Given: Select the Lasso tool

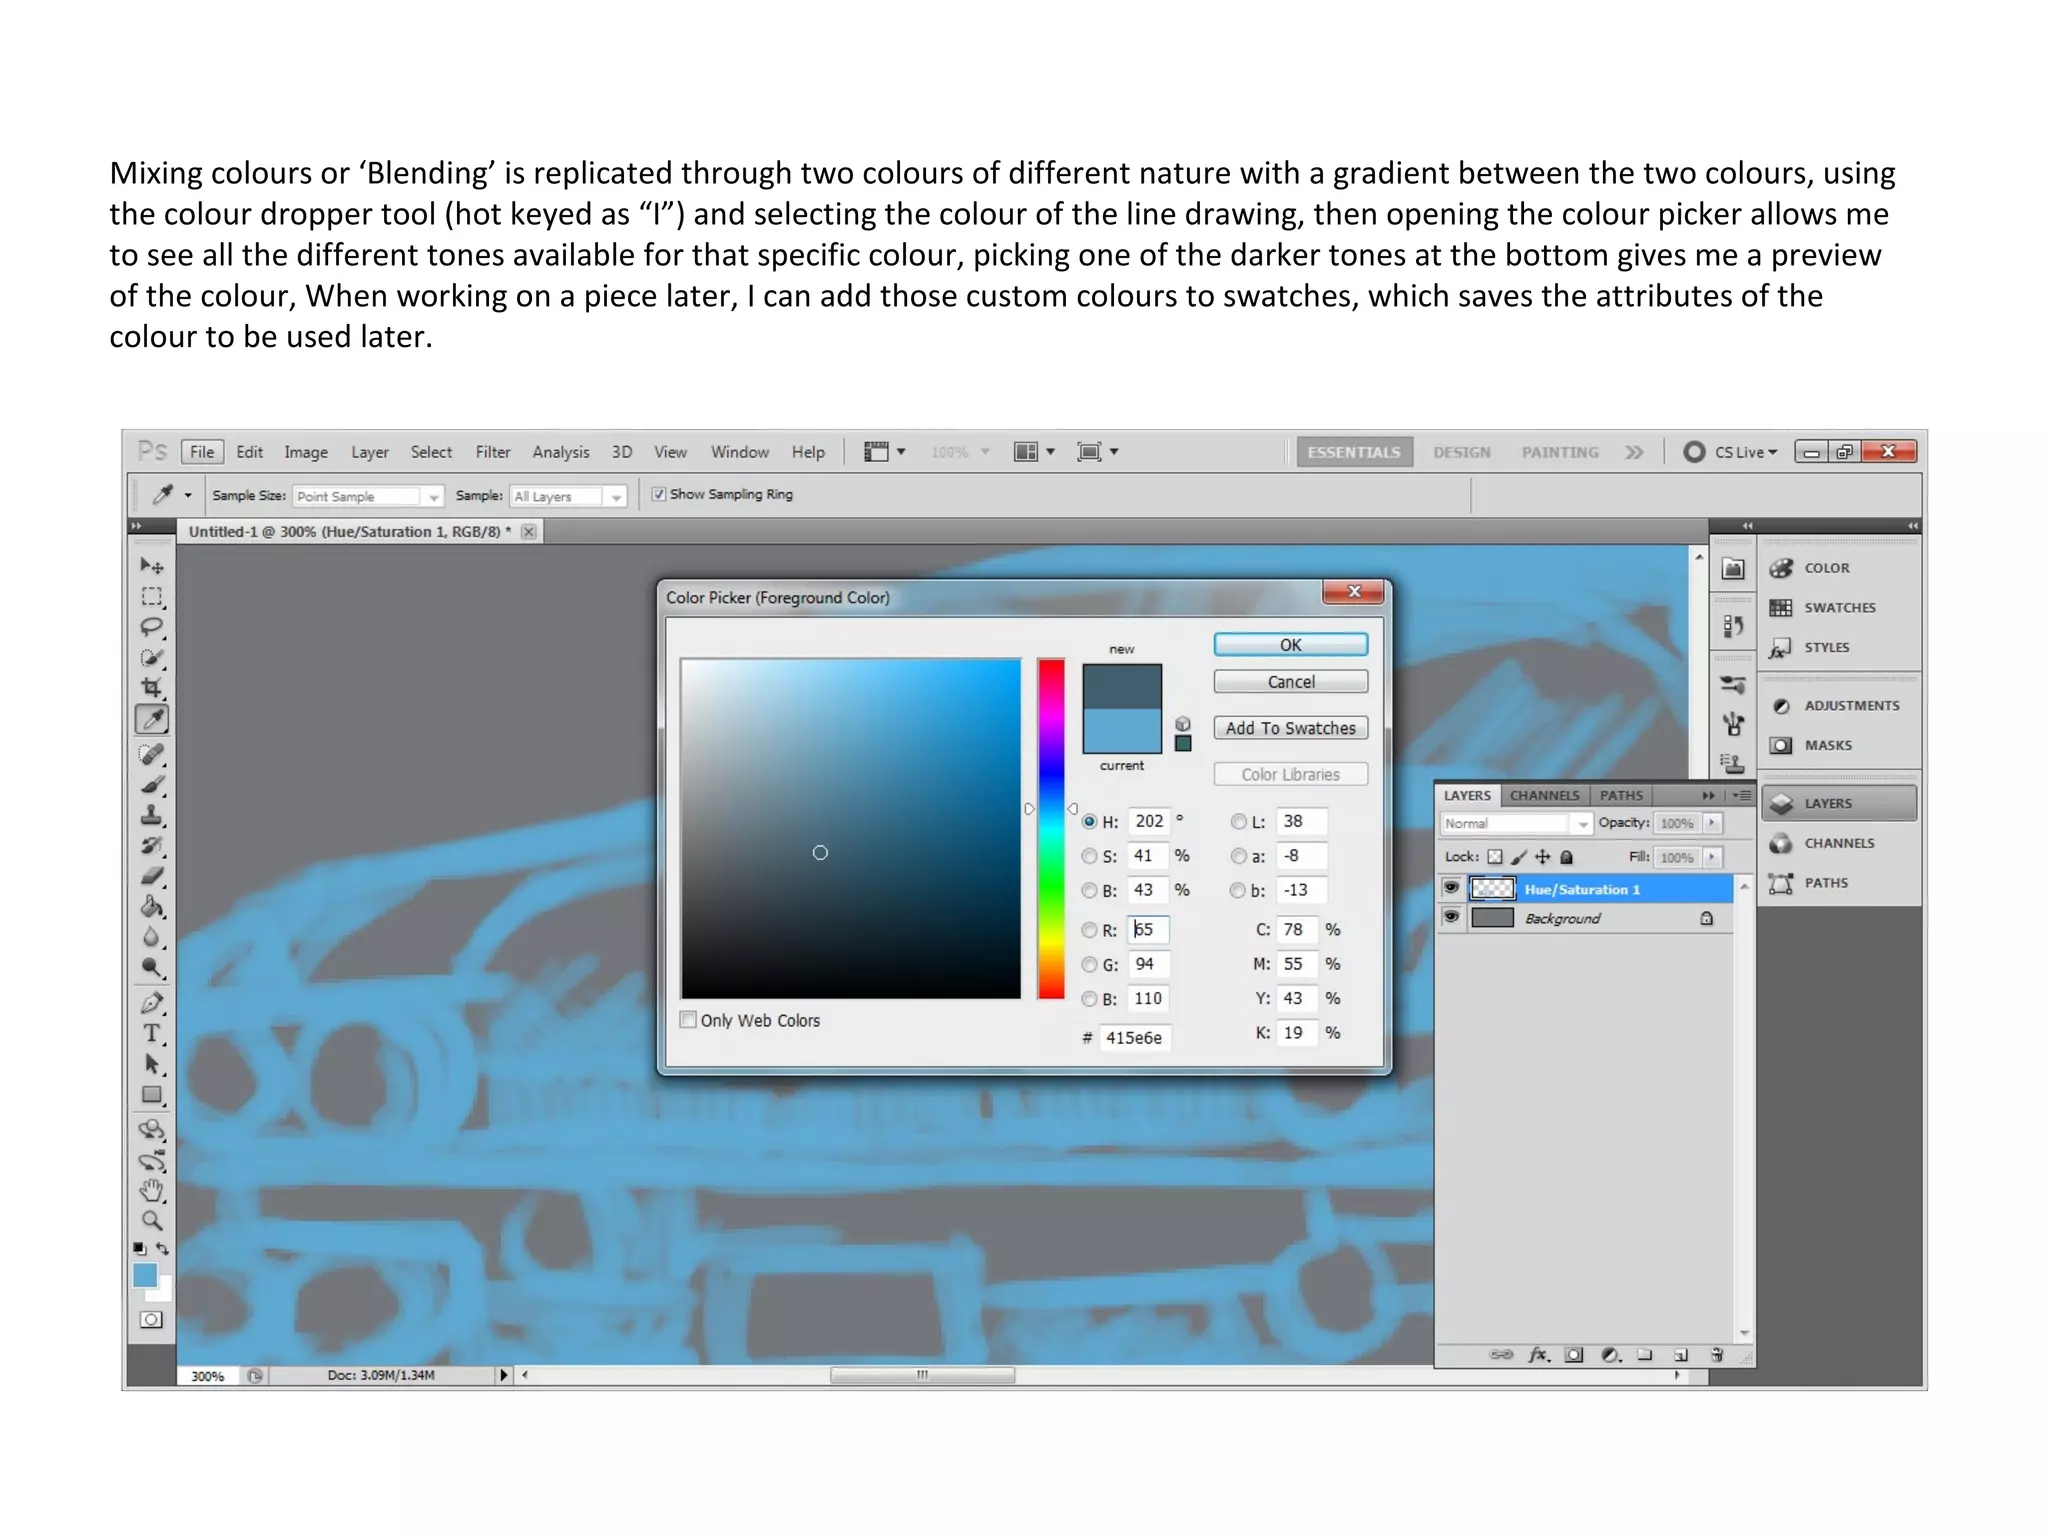Looking at the screenshot, I should tap(152, 627).
